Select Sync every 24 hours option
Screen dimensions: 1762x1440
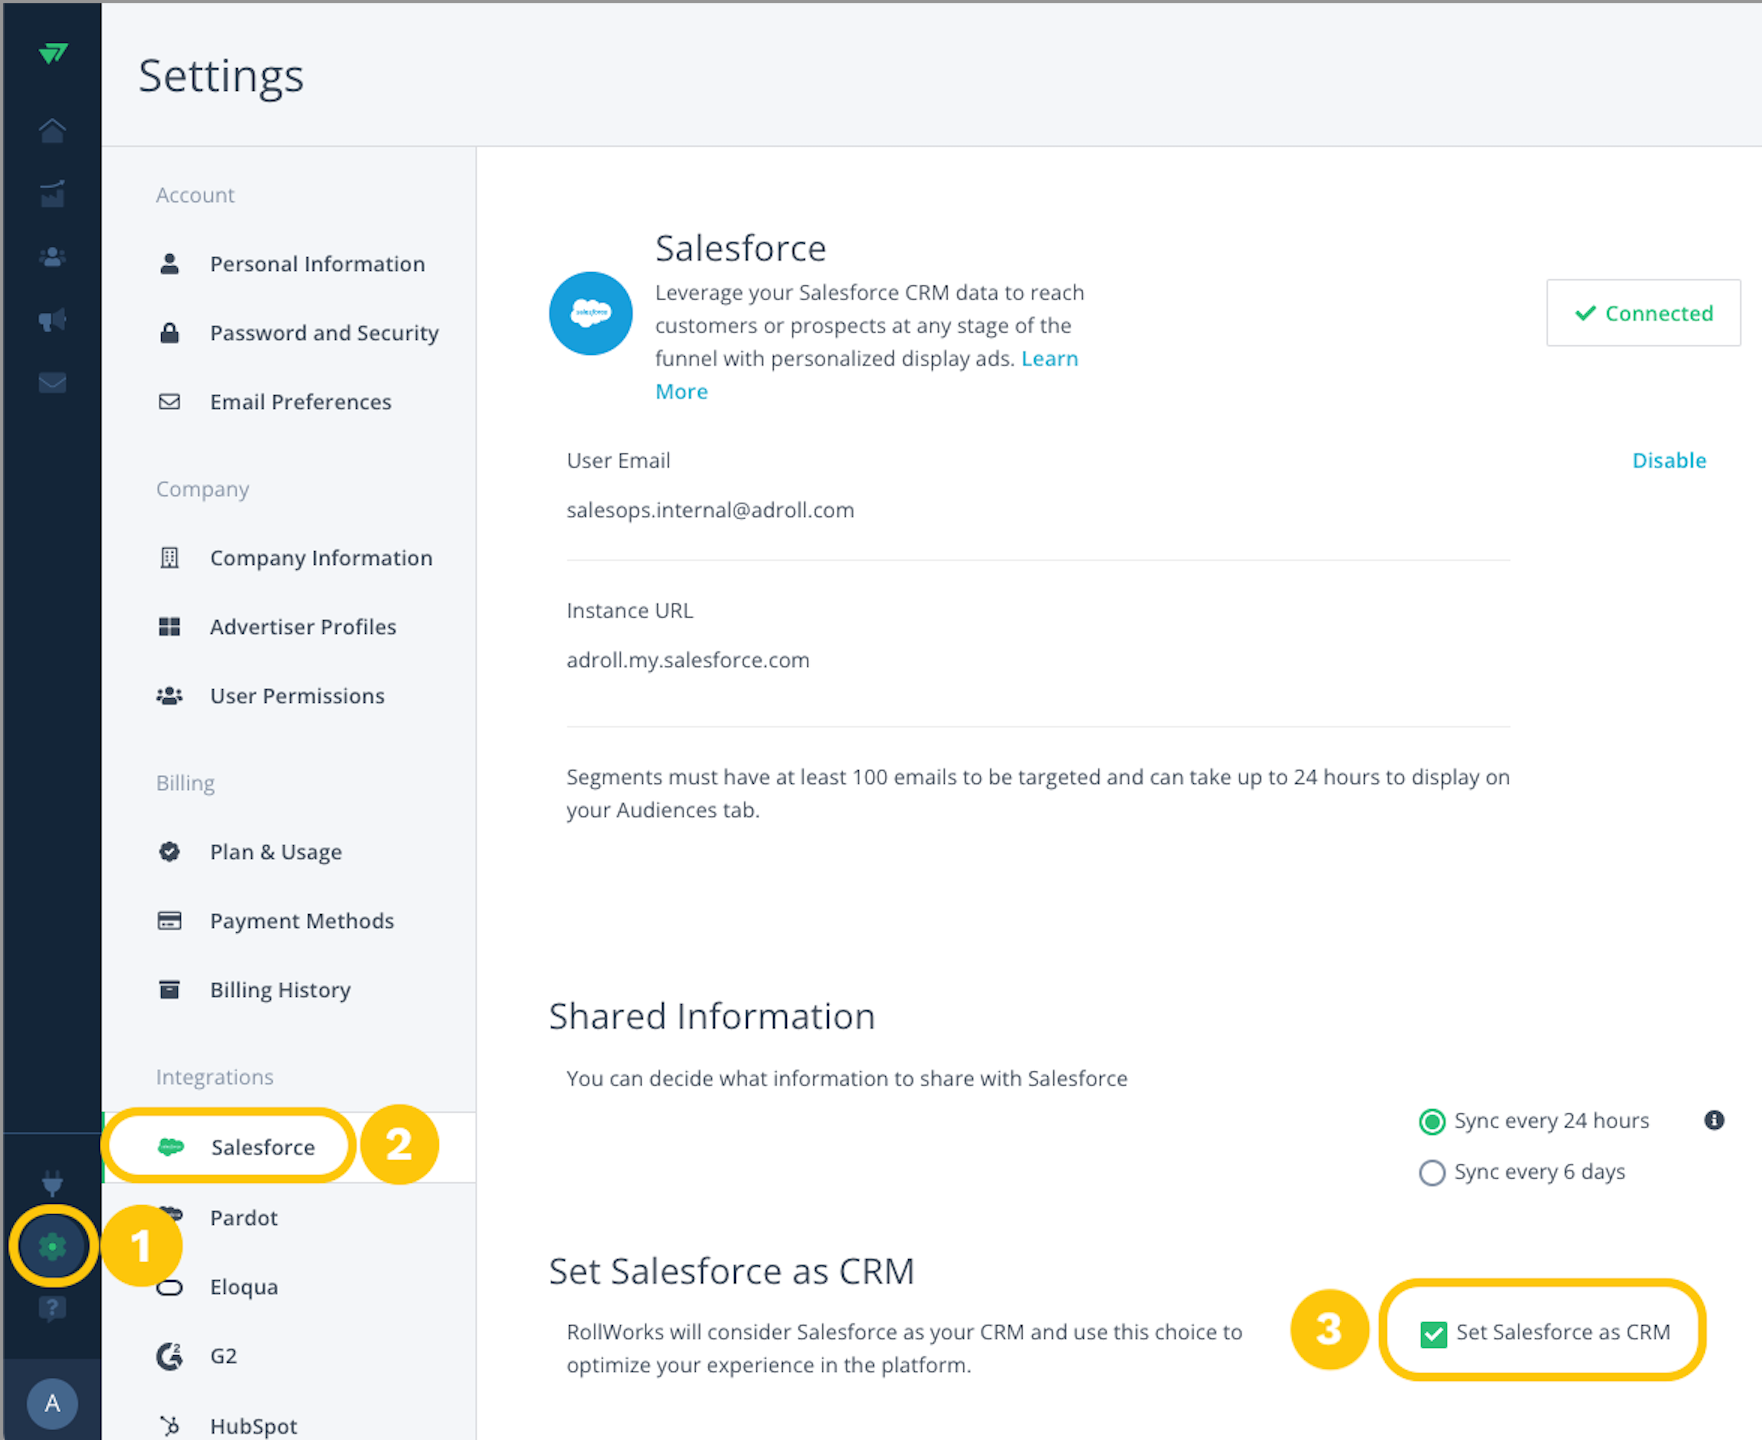coord(1432,1122)
